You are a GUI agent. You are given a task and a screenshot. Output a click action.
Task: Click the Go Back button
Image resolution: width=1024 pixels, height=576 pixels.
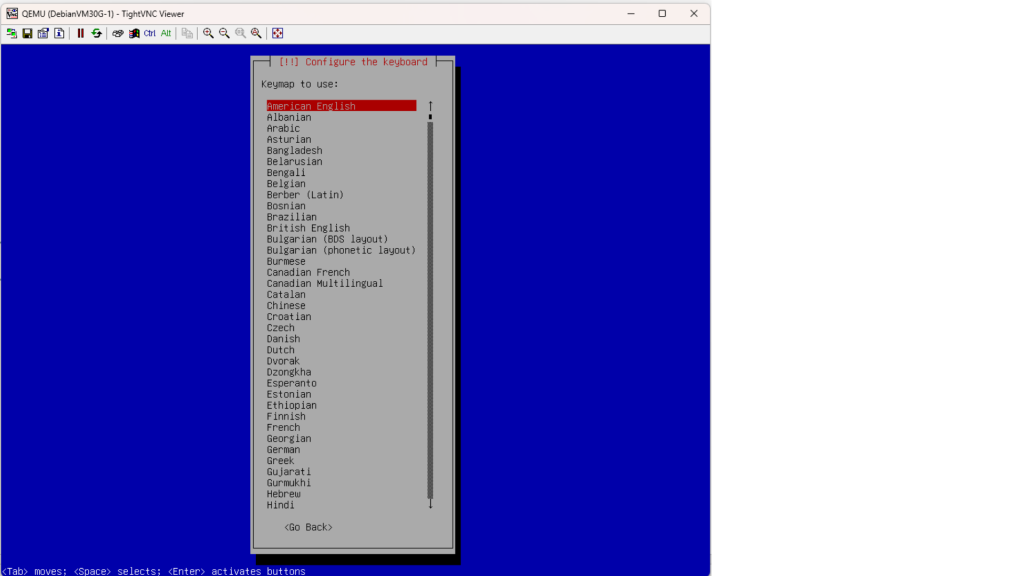[x=308, y=527]
